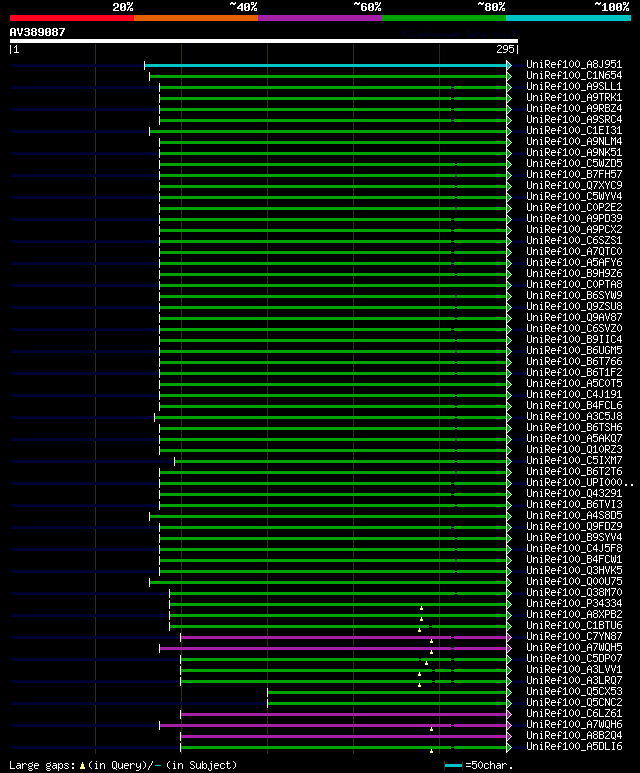
Task: Open UniRef100_A9RBZ4 entry
Action: pos(574,108)
